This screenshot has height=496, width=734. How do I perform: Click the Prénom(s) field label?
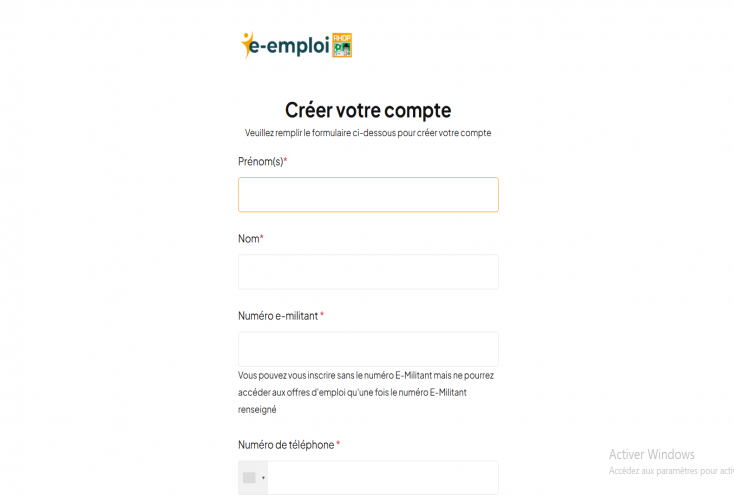coord(260,162)
